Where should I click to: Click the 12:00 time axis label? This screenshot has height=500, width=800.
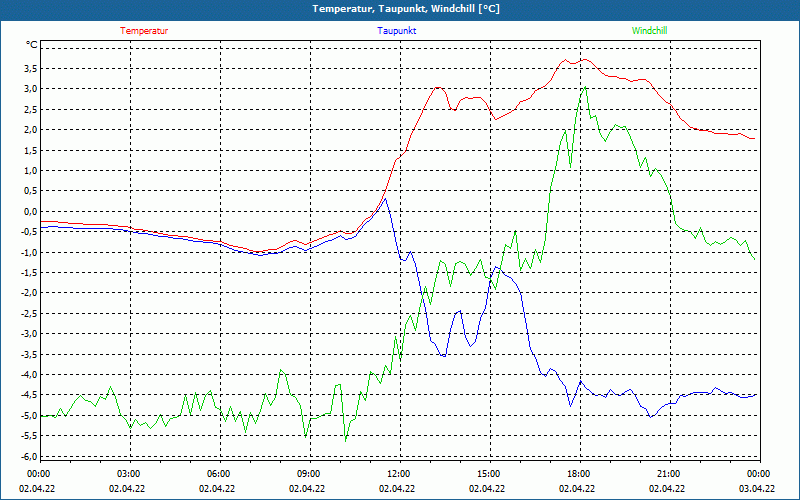coord(399,474)
